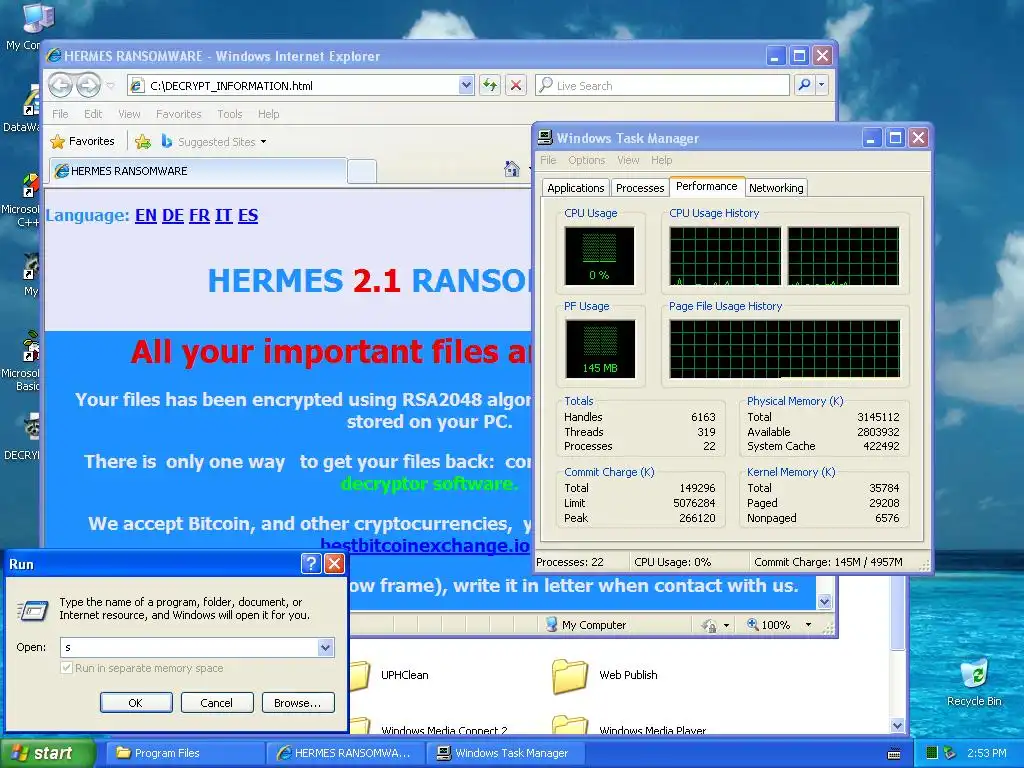
Task: Click the Refresh icon beside the address bar
Action: (x=490, y=85)
